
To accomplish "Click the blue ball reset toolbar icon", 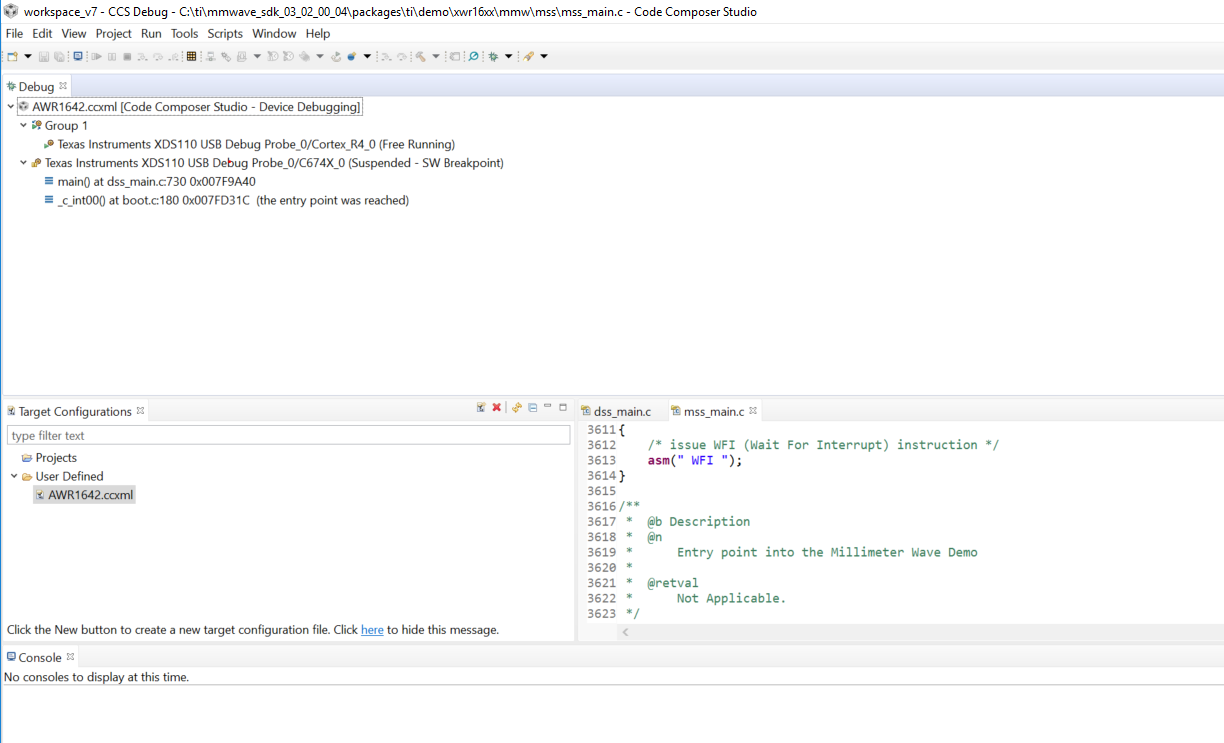I will (x=352, y=56).
